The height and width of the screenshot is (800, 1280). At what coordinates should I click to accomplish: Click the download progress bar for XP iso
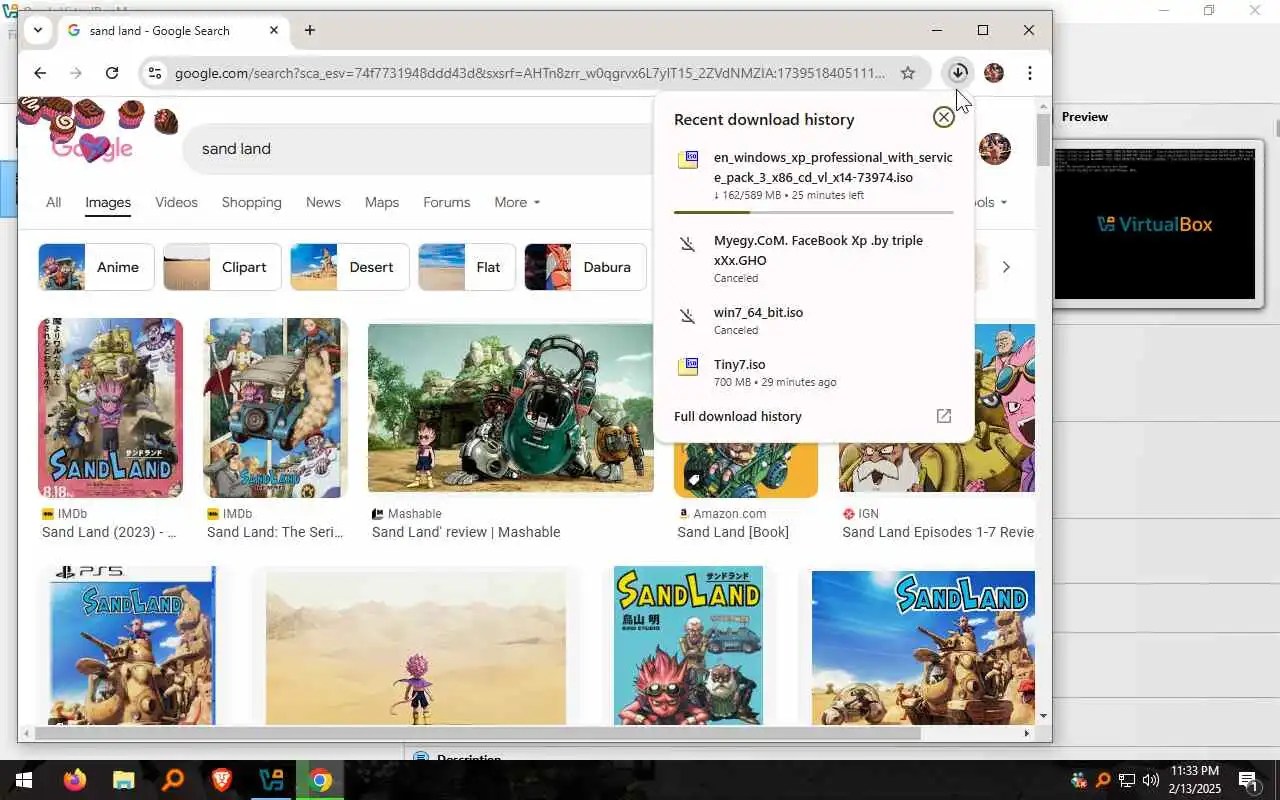813,212
